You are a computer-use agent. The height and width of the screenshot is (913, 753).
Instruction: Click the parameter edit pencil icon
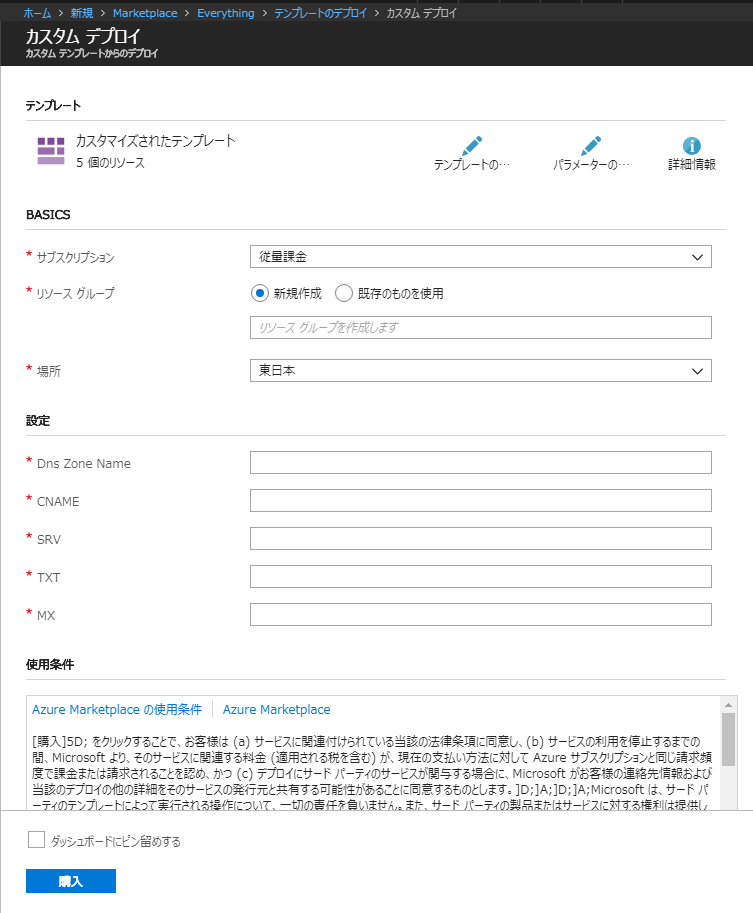591,146
